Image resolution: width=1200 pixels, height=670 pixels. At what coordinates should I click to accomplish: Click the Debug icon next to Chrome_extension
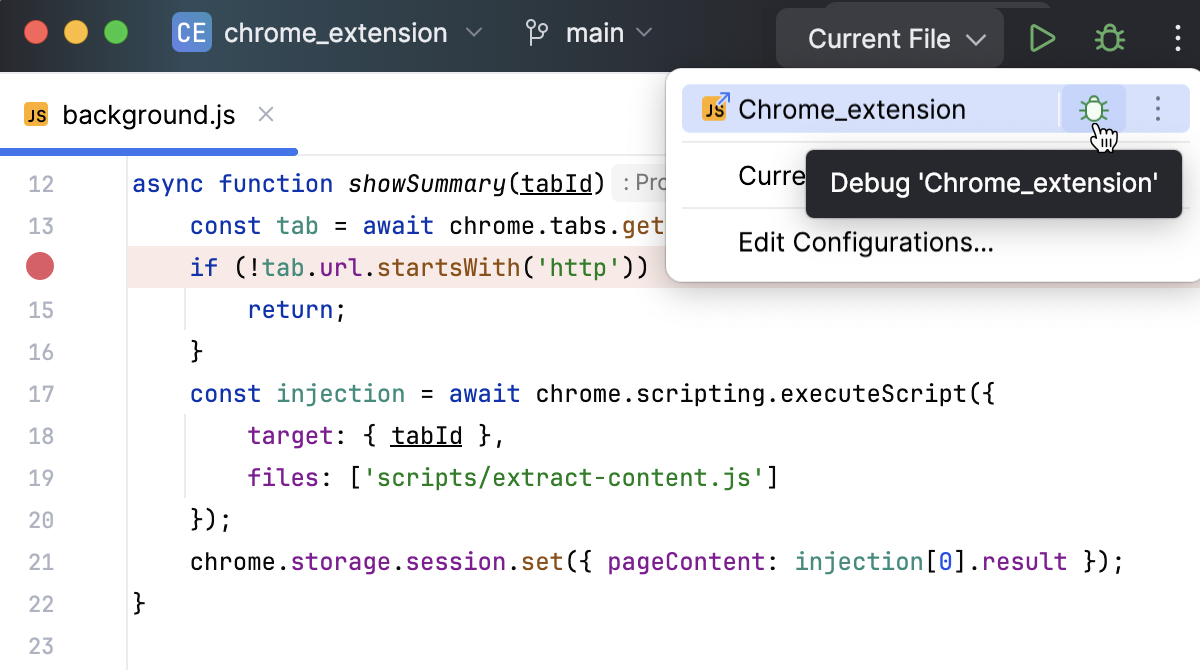click(1095, 108)
